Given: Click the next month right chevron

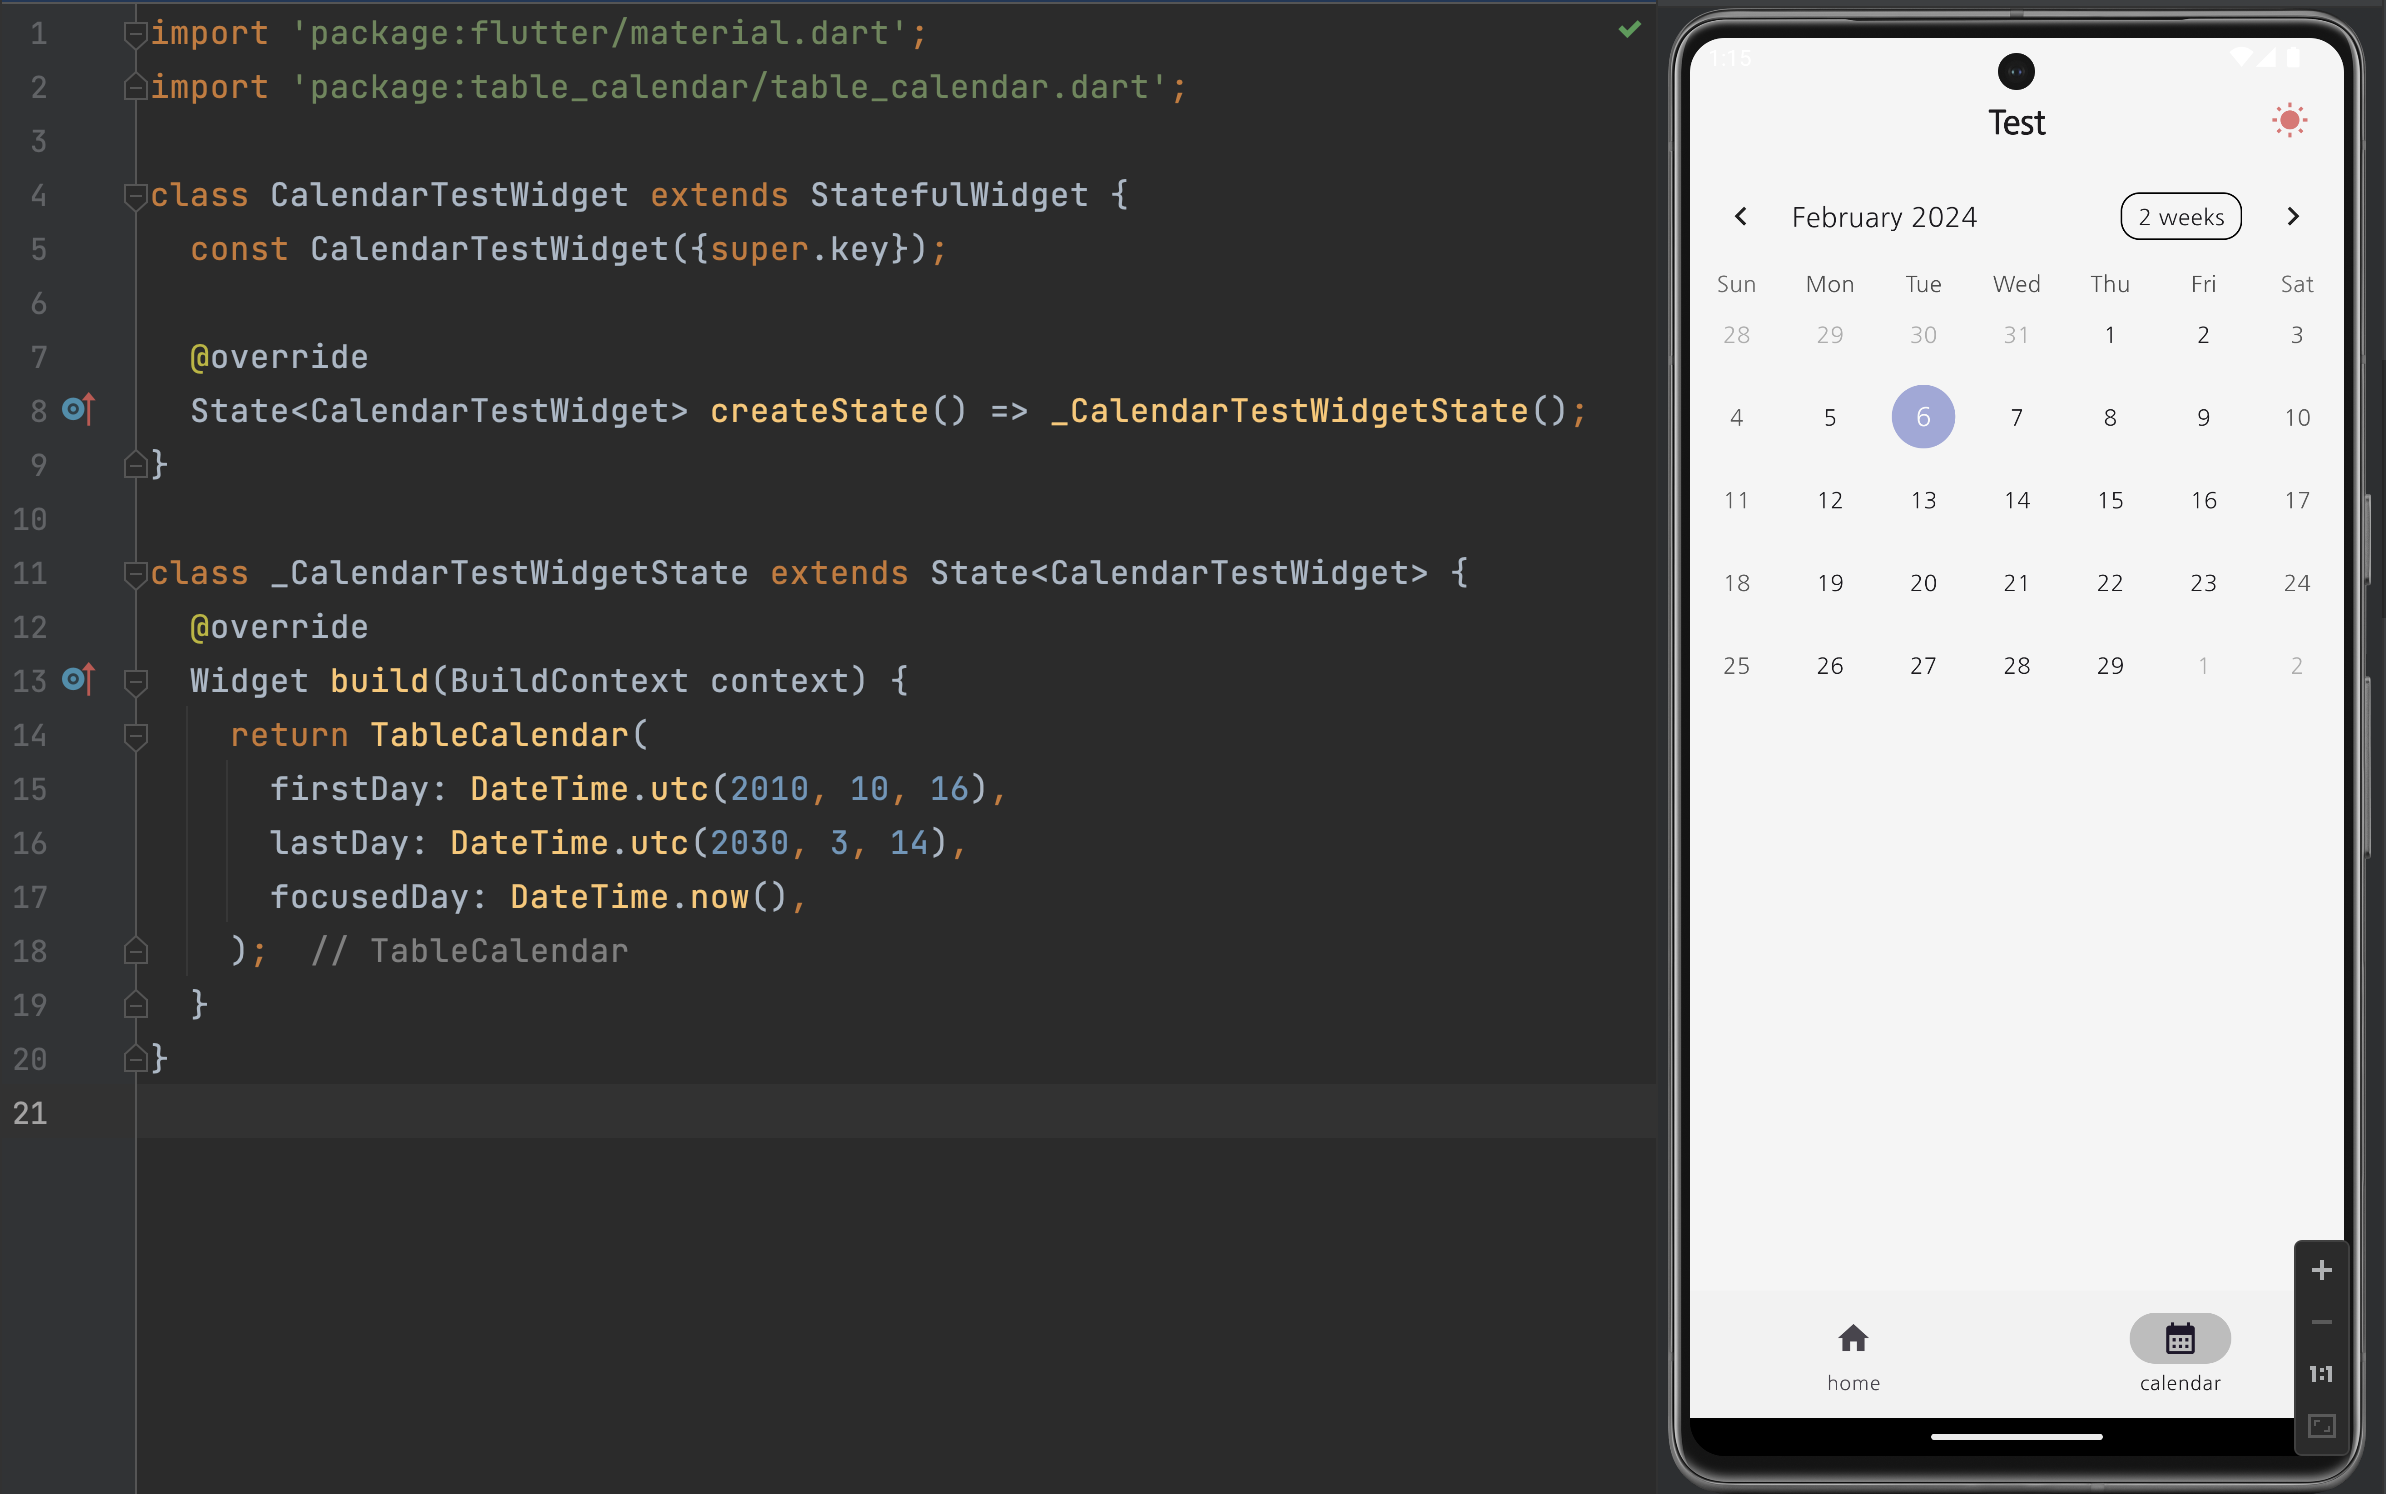Looking at the screenshot, I should [x=2293, y=217].
